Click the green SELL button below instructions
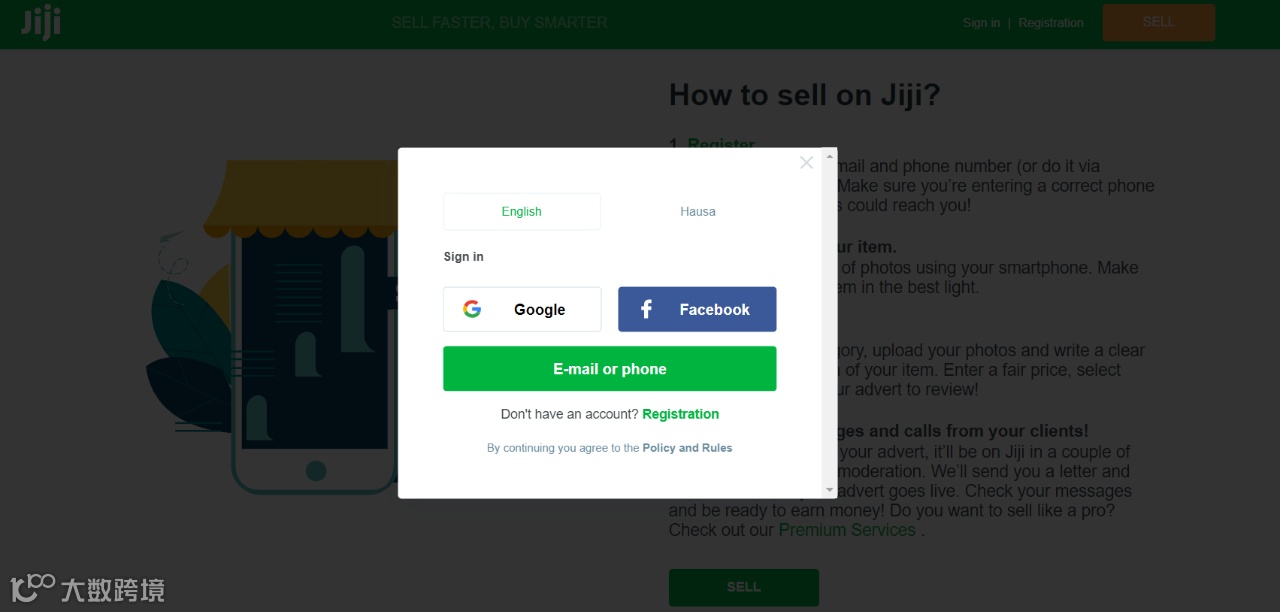Viewport: 1280px width, 612px height. pyautogui.click(x=744, y=587)
